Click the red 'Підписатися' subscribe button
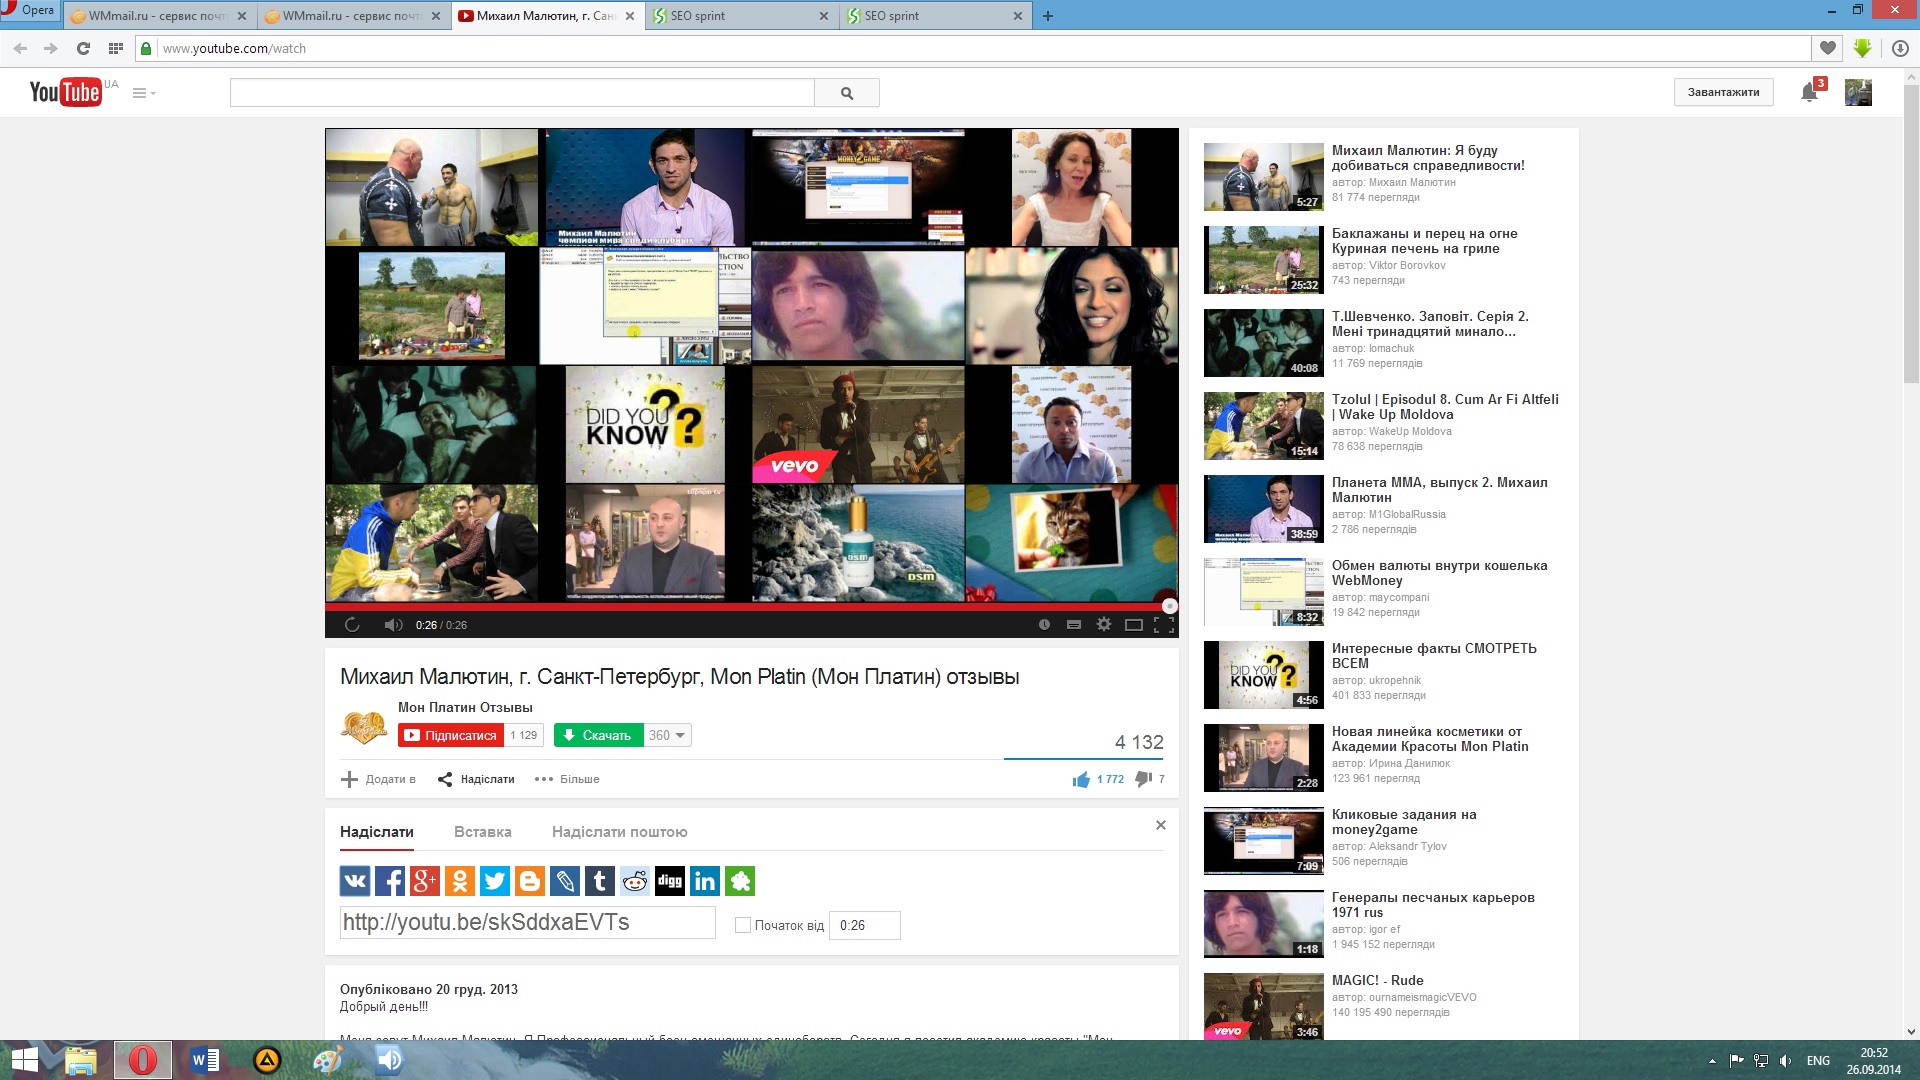The image size is (1920, 1080). (x=450, y=735)
